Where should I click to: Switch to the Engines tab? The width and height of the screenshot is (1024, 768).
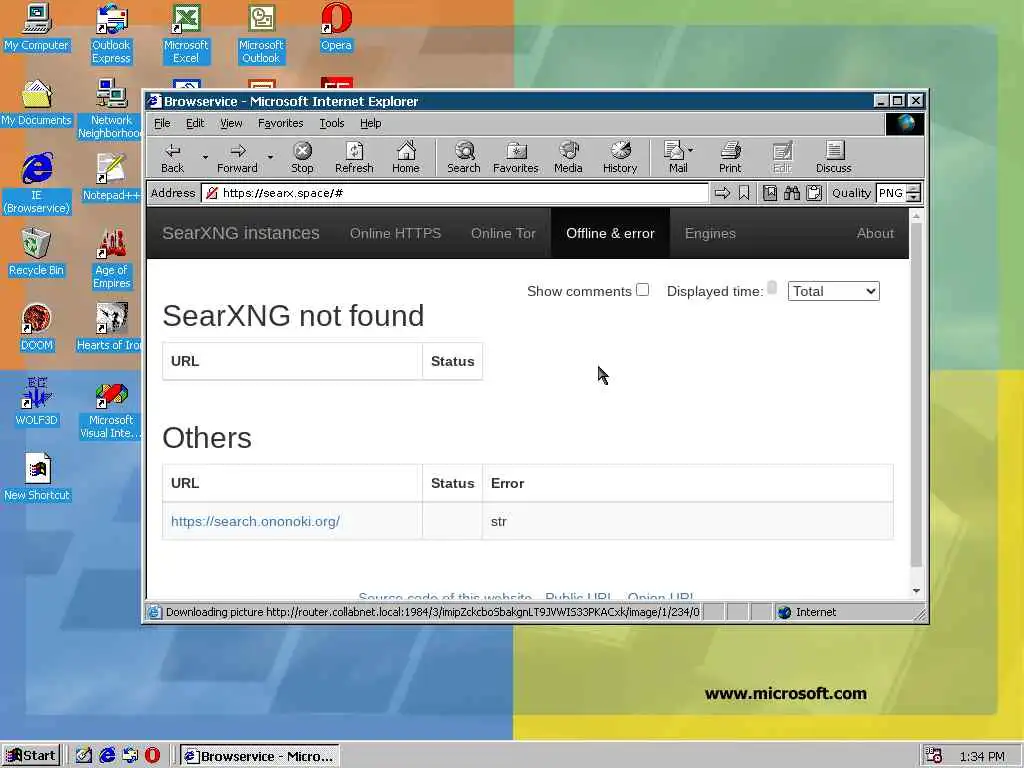coord(710,234)
